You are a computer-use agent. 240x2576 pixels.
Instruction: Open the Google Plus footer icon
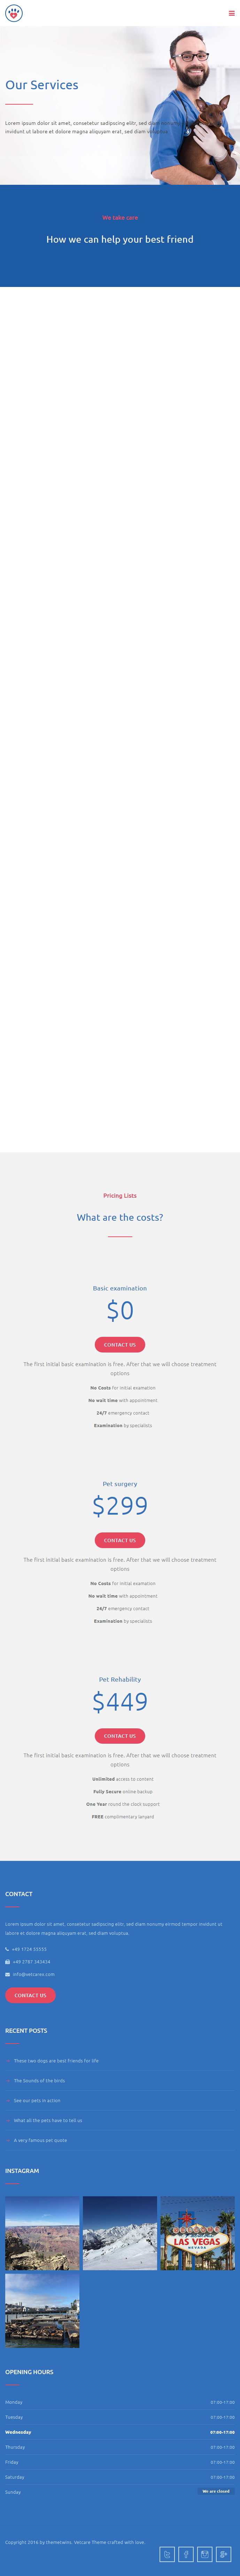(x=224, y=2554)
